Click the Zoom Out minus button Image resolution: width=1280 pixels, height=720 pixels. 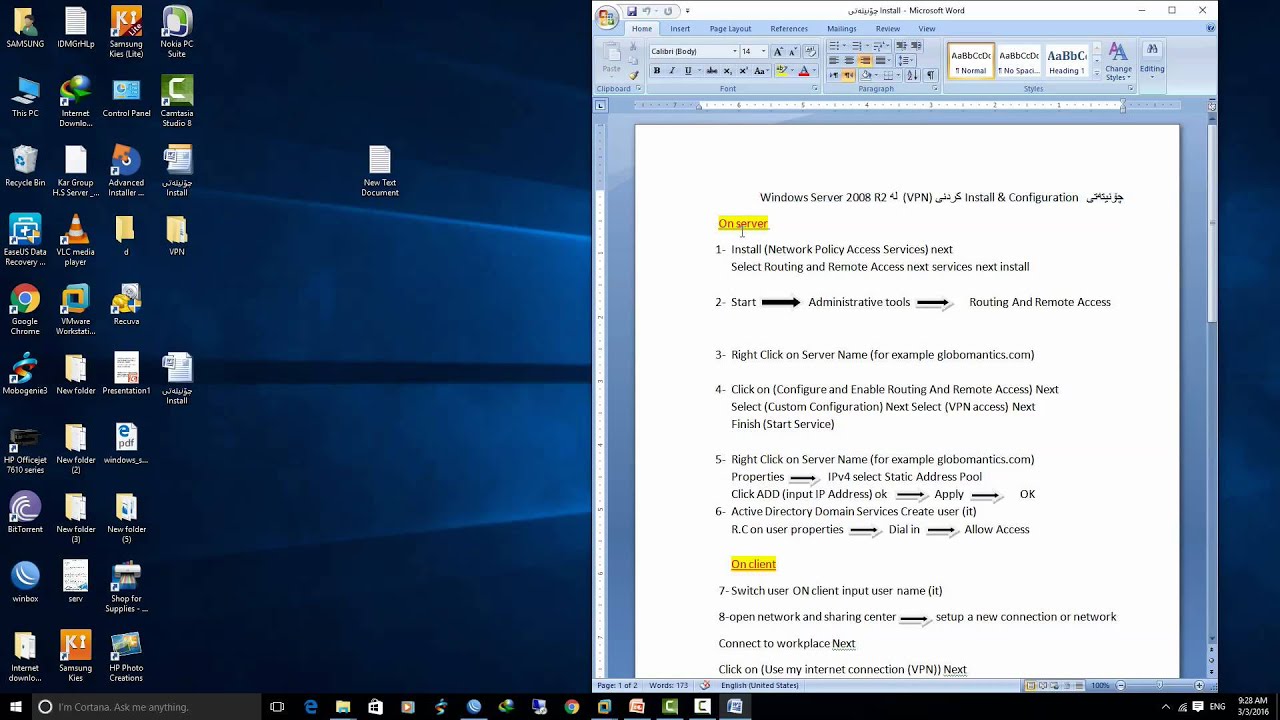click(x=1121, y=685)
